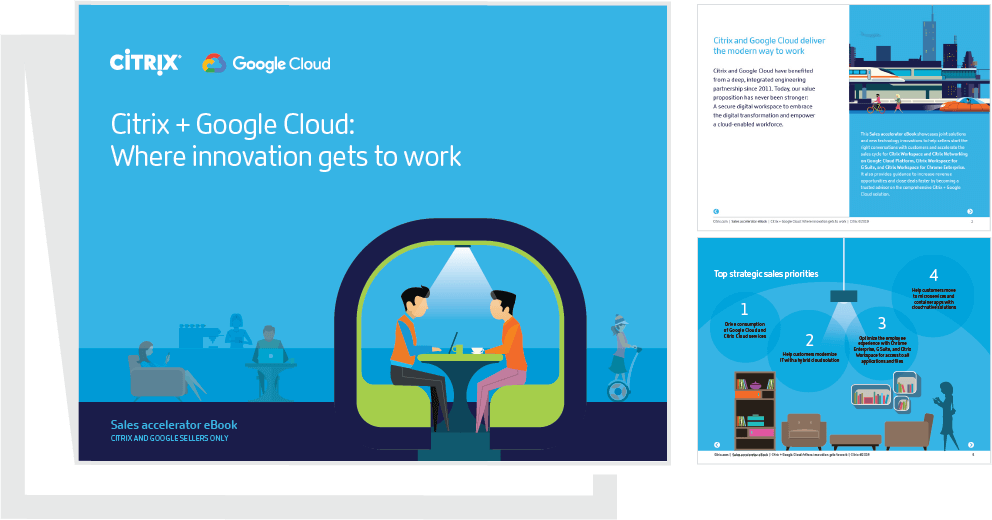Click the bookshelf on the priorities page
992x520 pixels.
click(754, 407)
